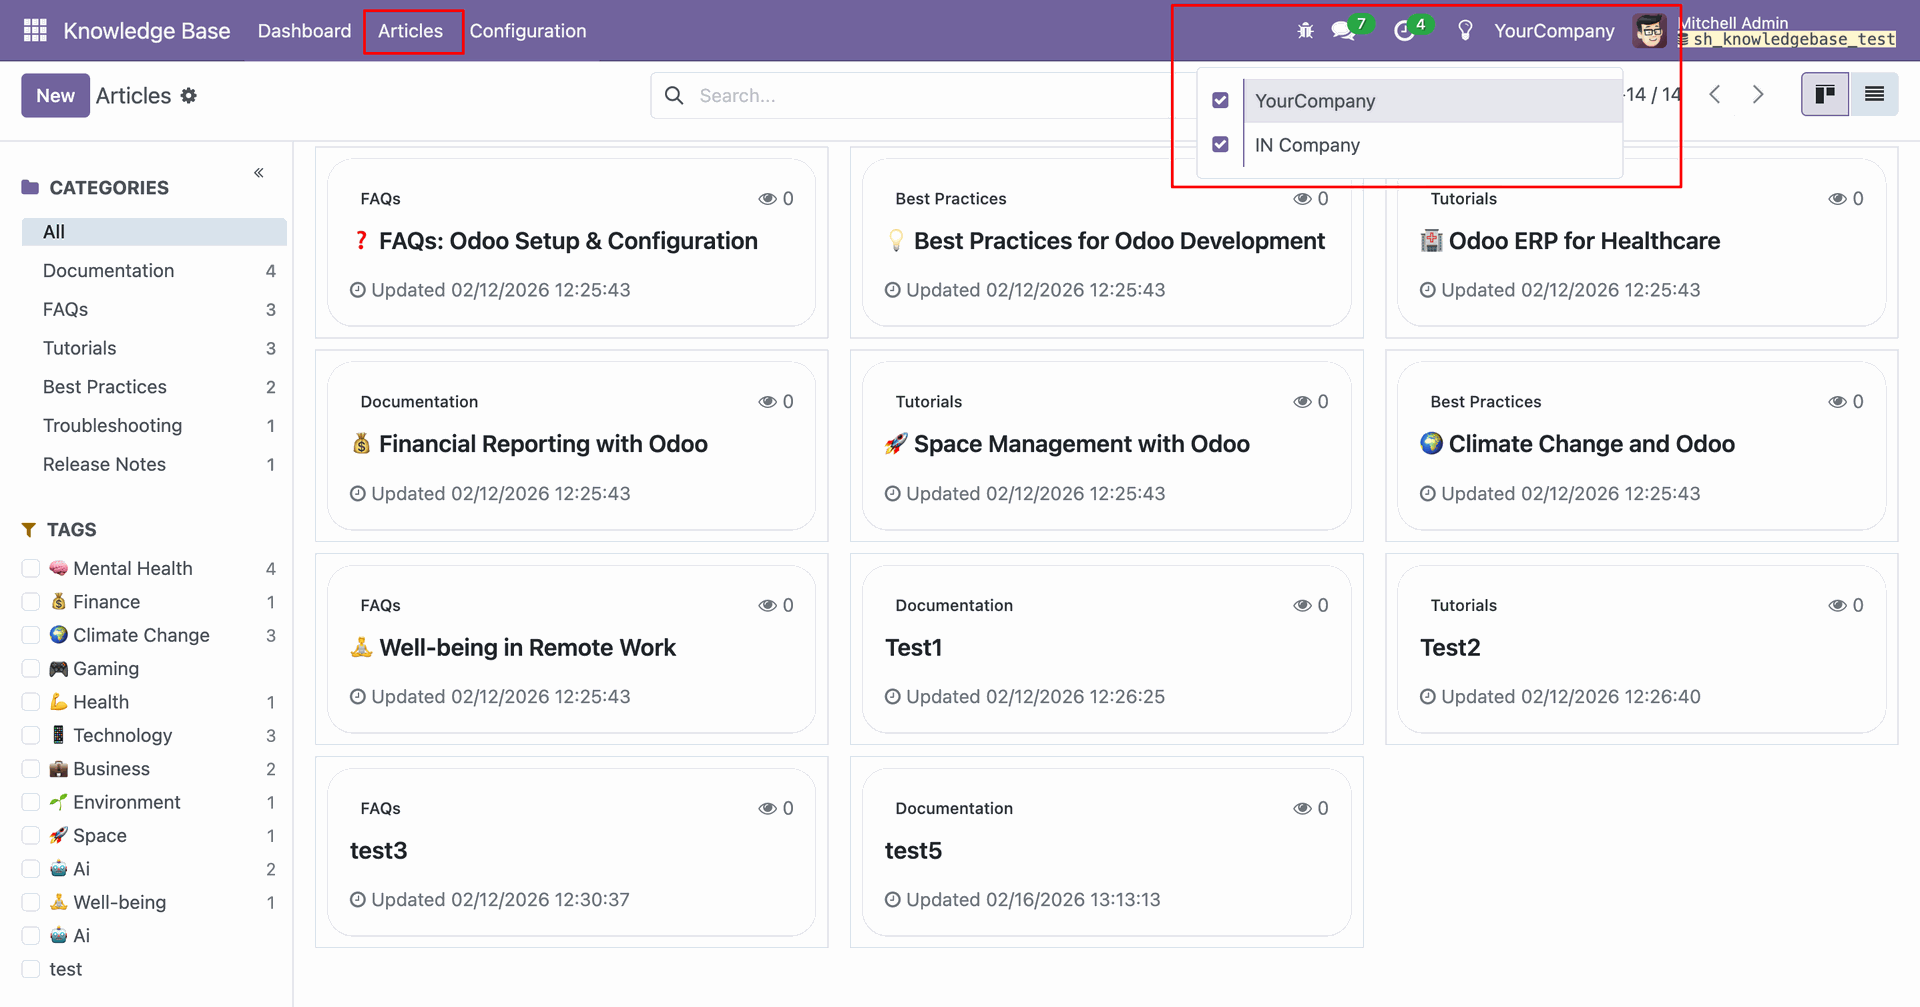Open the Articles gear settings icon

coord(189,96)
